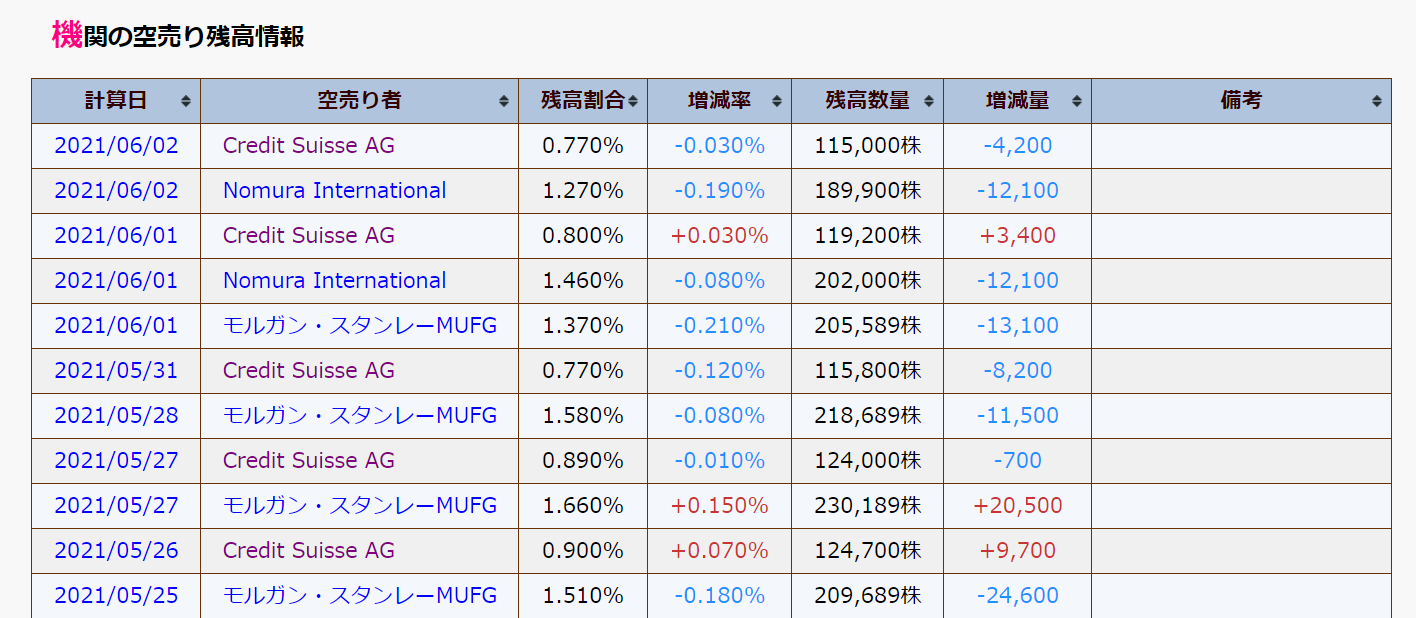Select the 残高割合 column header text
This screenshot has height=618, width=1416.
[x=583, y=101]
